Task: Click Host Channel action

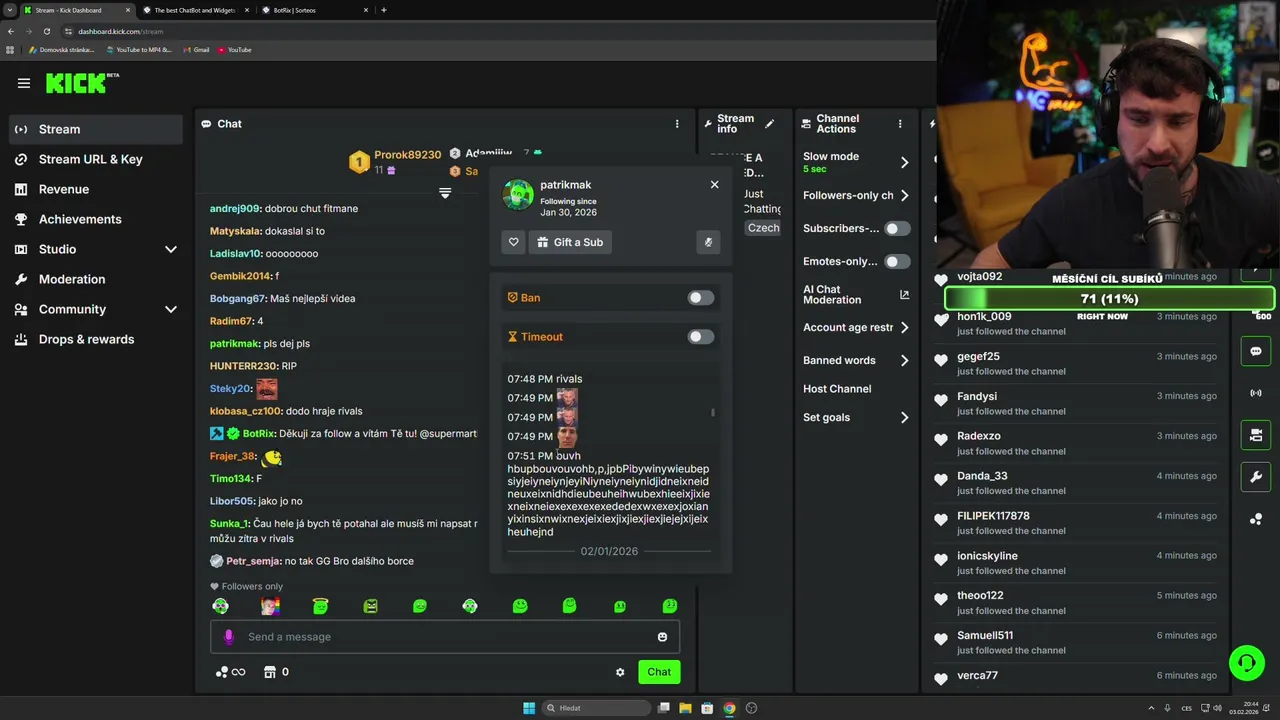Action: coord(837,389)
